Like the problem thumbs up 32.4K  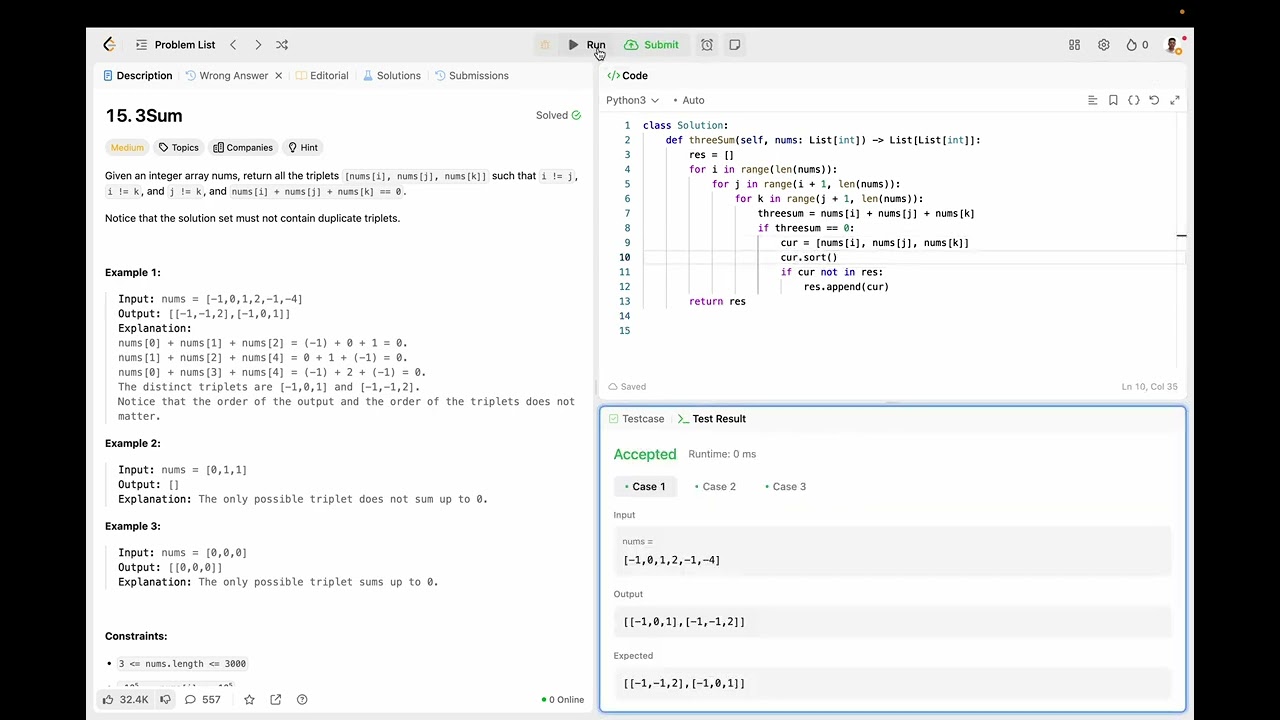pyautogui.click(x=125, y=699)
